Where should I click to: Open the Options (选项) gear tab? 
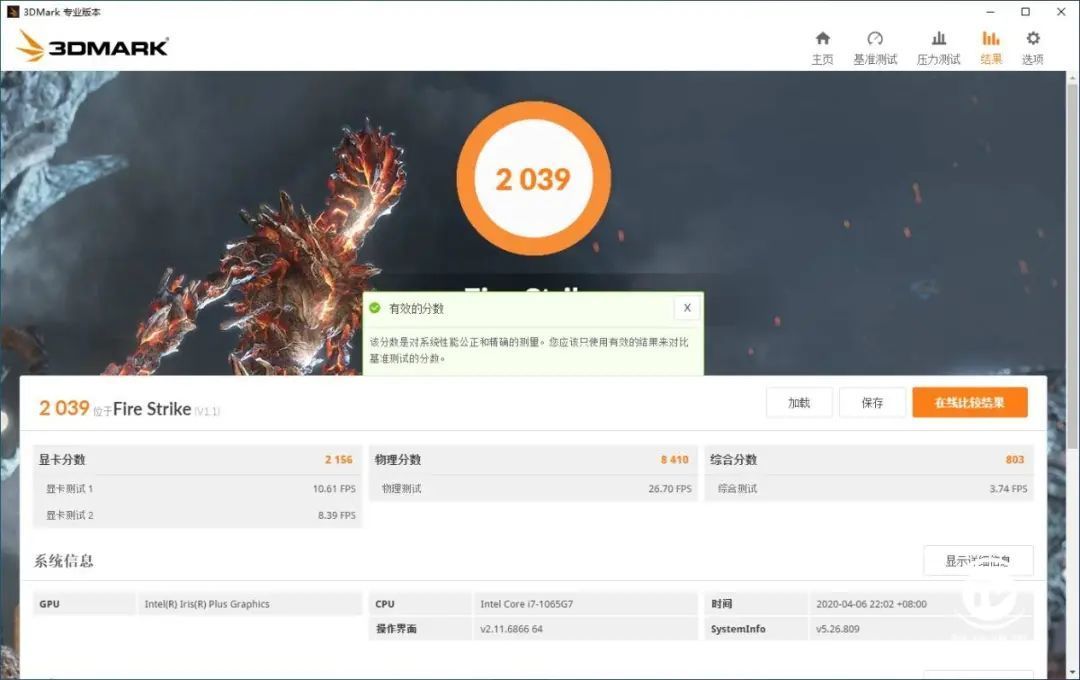coord(1032,48)
